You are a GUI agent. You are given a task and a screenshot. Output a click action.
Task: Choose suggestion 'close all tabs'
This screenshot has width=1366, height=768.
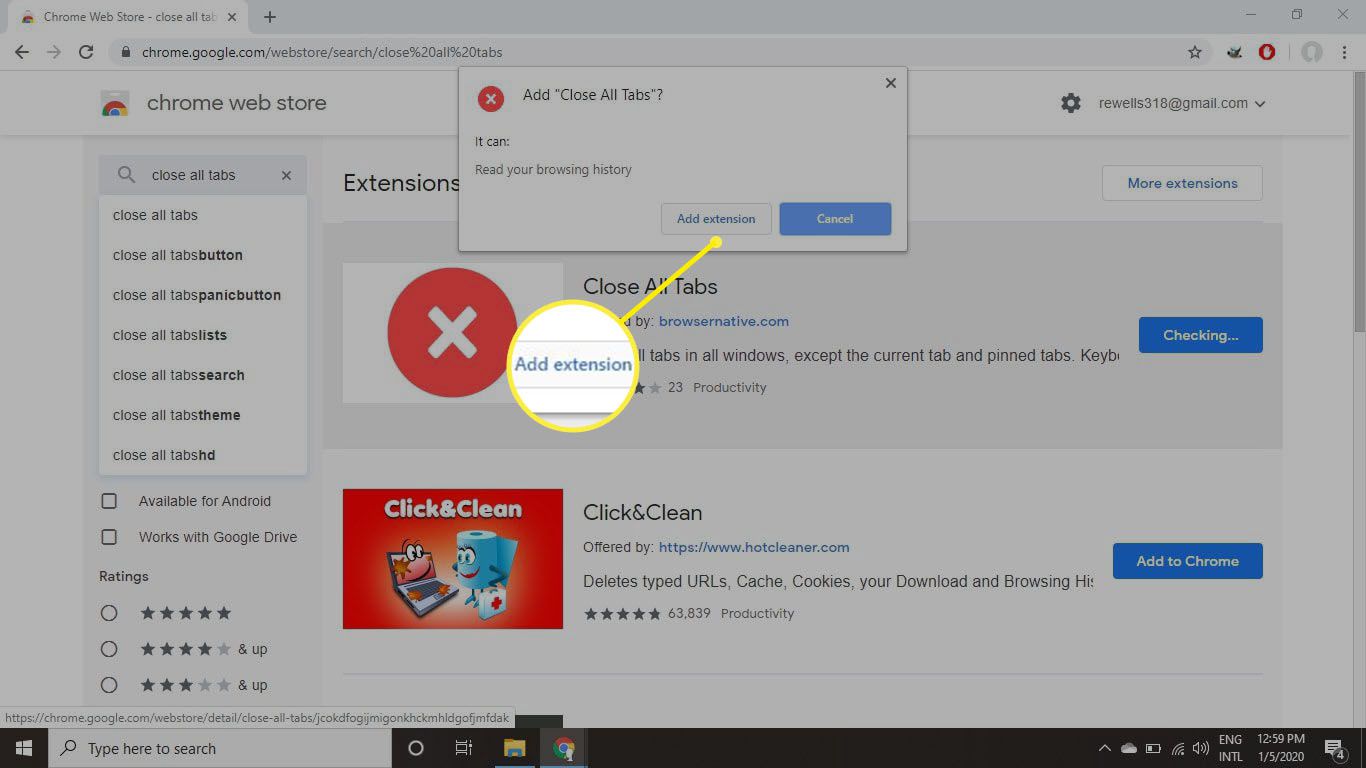(x=203, y=215)
